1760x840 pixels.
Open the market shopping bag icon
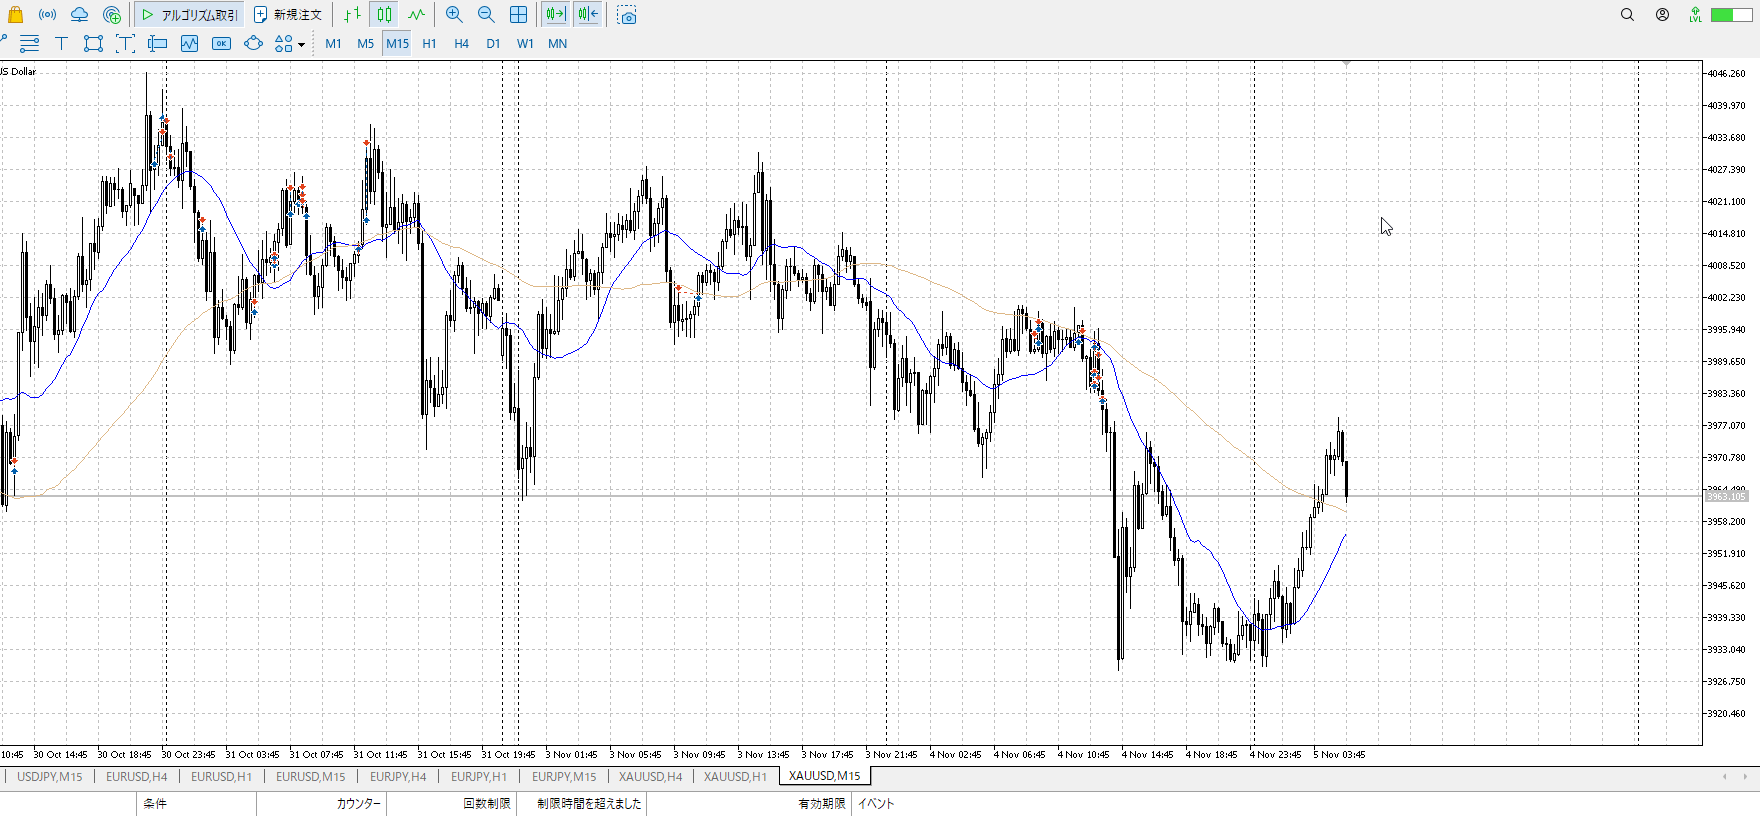15,15
